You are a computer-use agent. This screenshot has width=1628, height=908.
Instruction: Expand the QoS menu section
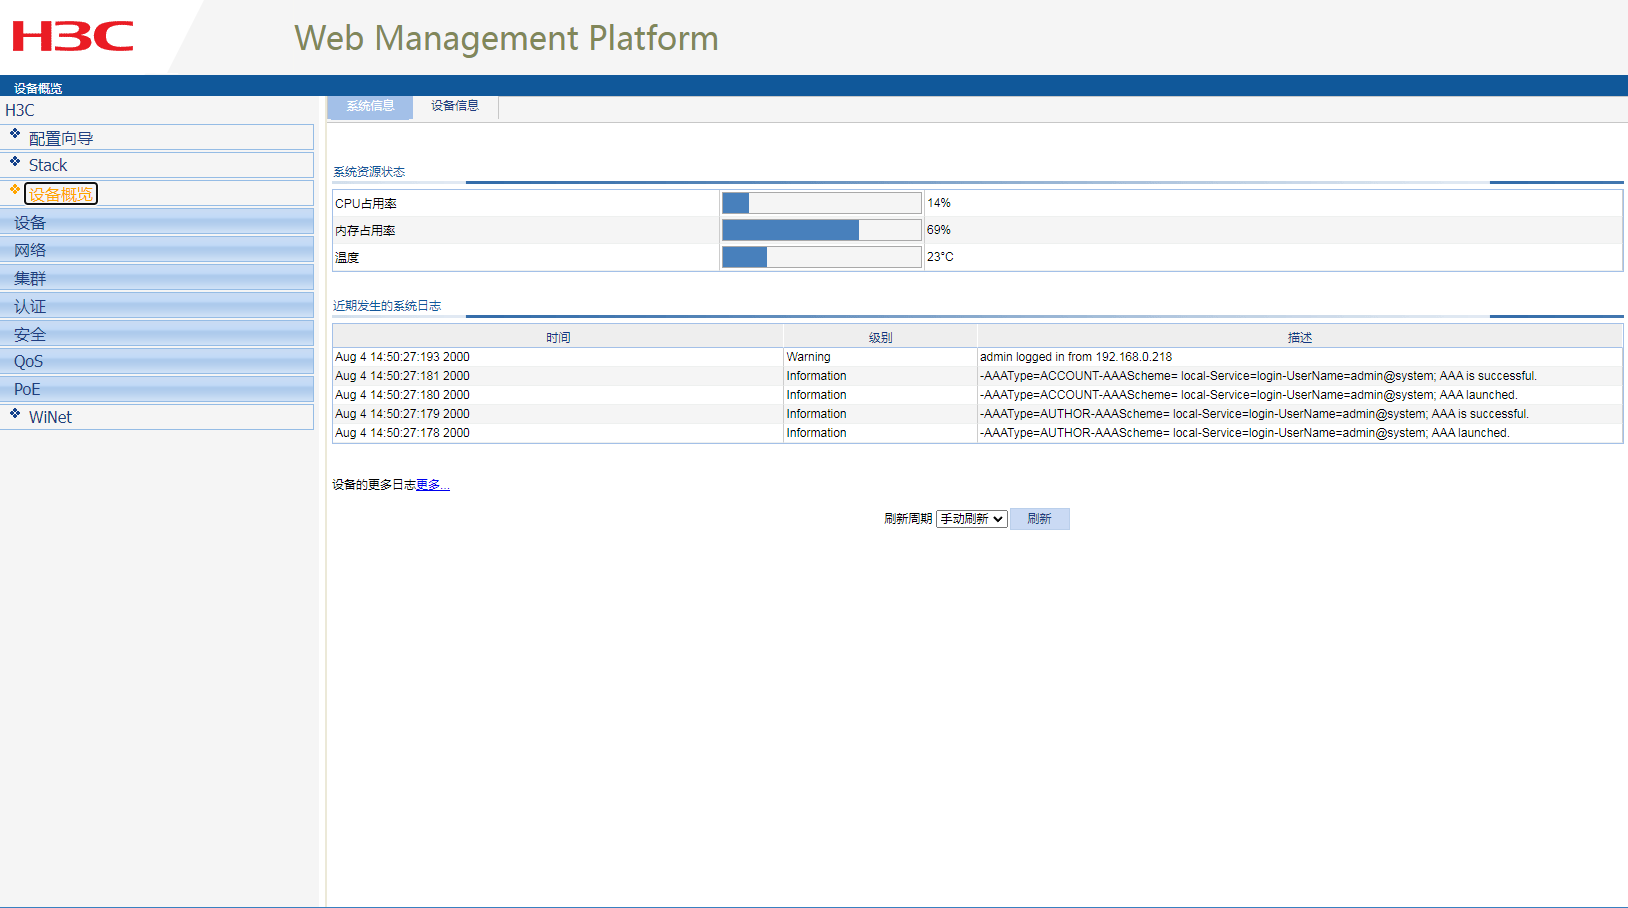29,361
